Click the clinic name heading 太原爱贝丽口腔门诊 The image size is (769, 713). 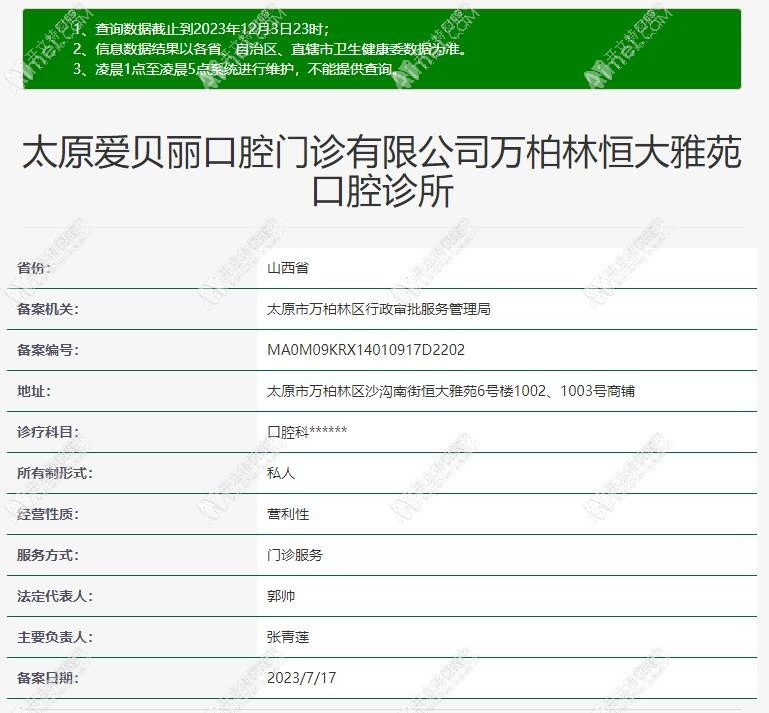point(382,171)
